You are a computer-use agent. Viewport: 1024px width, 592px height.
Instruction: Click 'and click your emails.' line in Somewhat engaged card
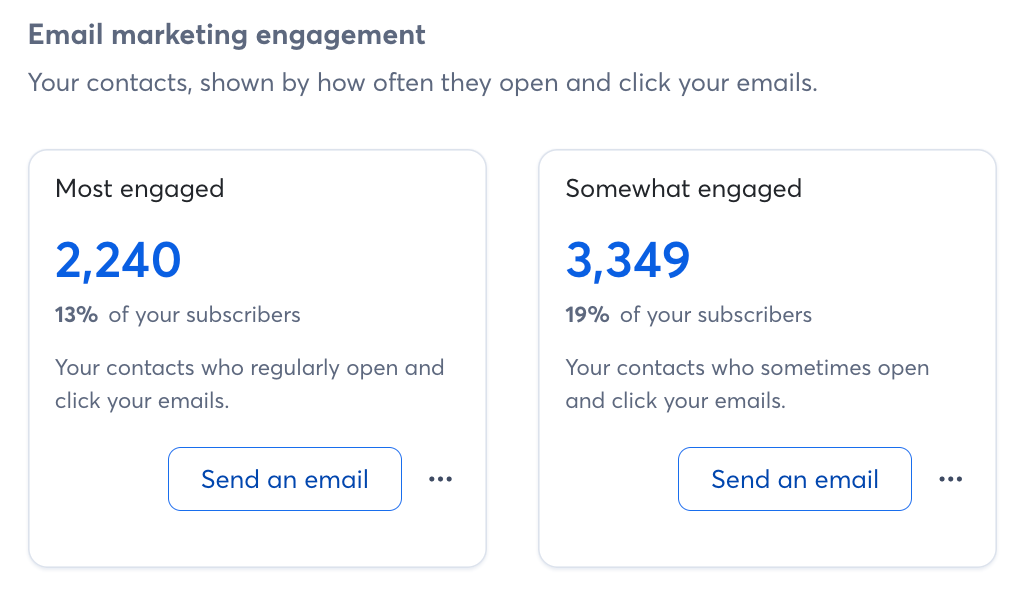tap(675, 401)
